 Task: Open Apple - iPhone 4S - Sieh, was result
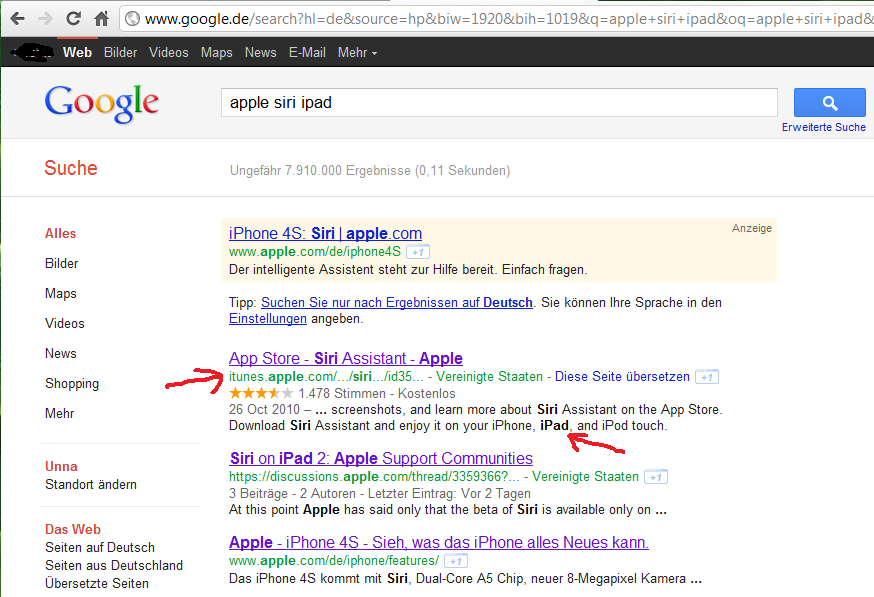(x=439, y=542)
